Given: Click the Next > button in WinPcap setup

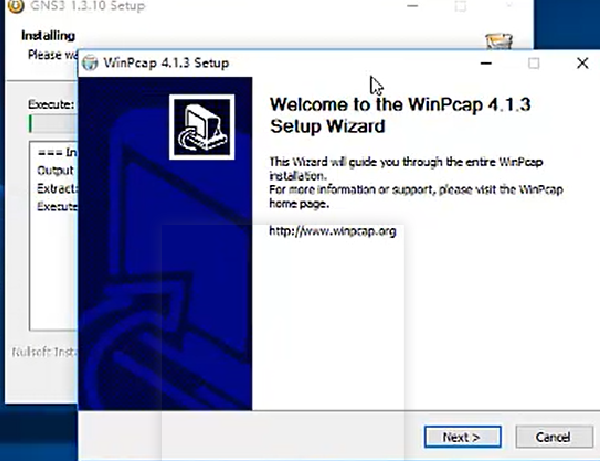Looking at the screenshot, I should (463, 437).
